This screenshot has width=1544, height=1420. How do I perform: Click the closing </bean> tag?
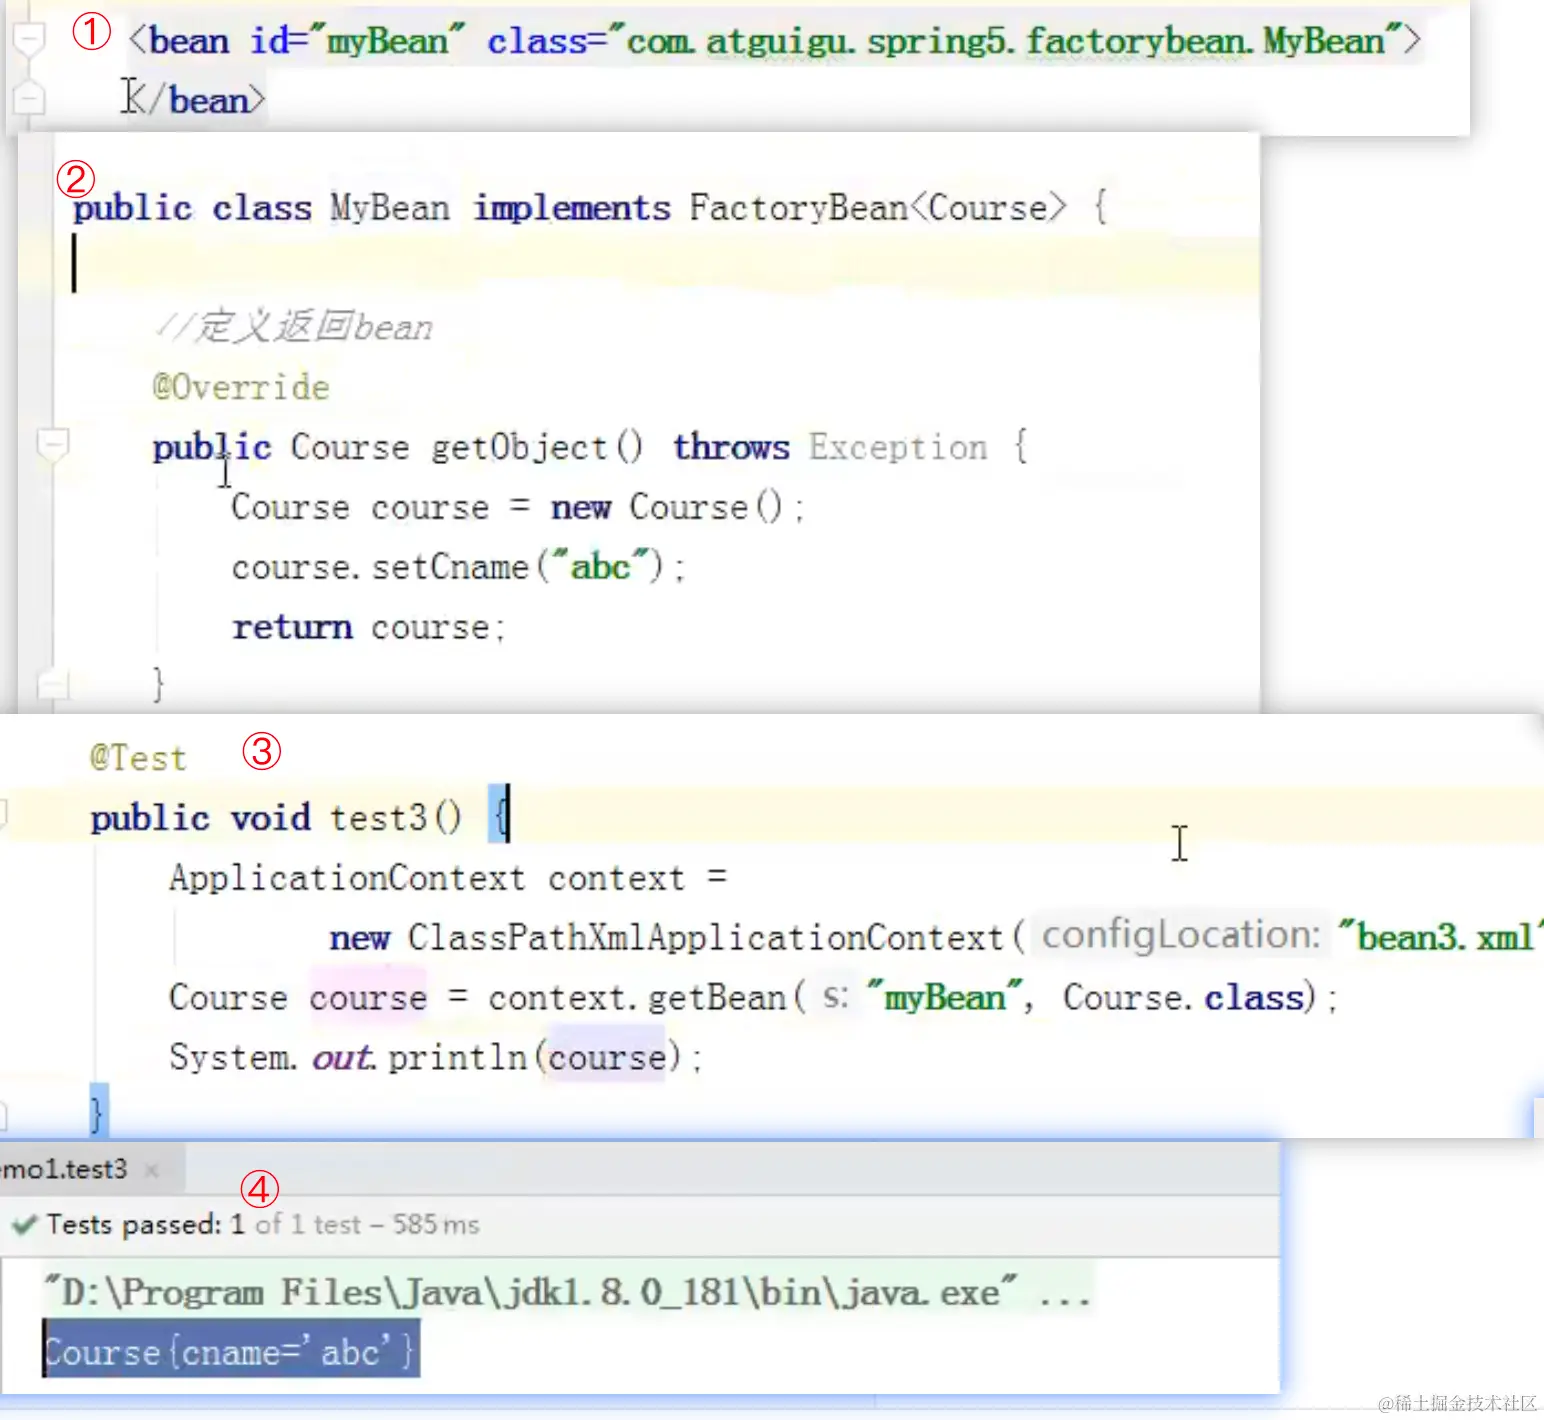(x=193, y=100)
